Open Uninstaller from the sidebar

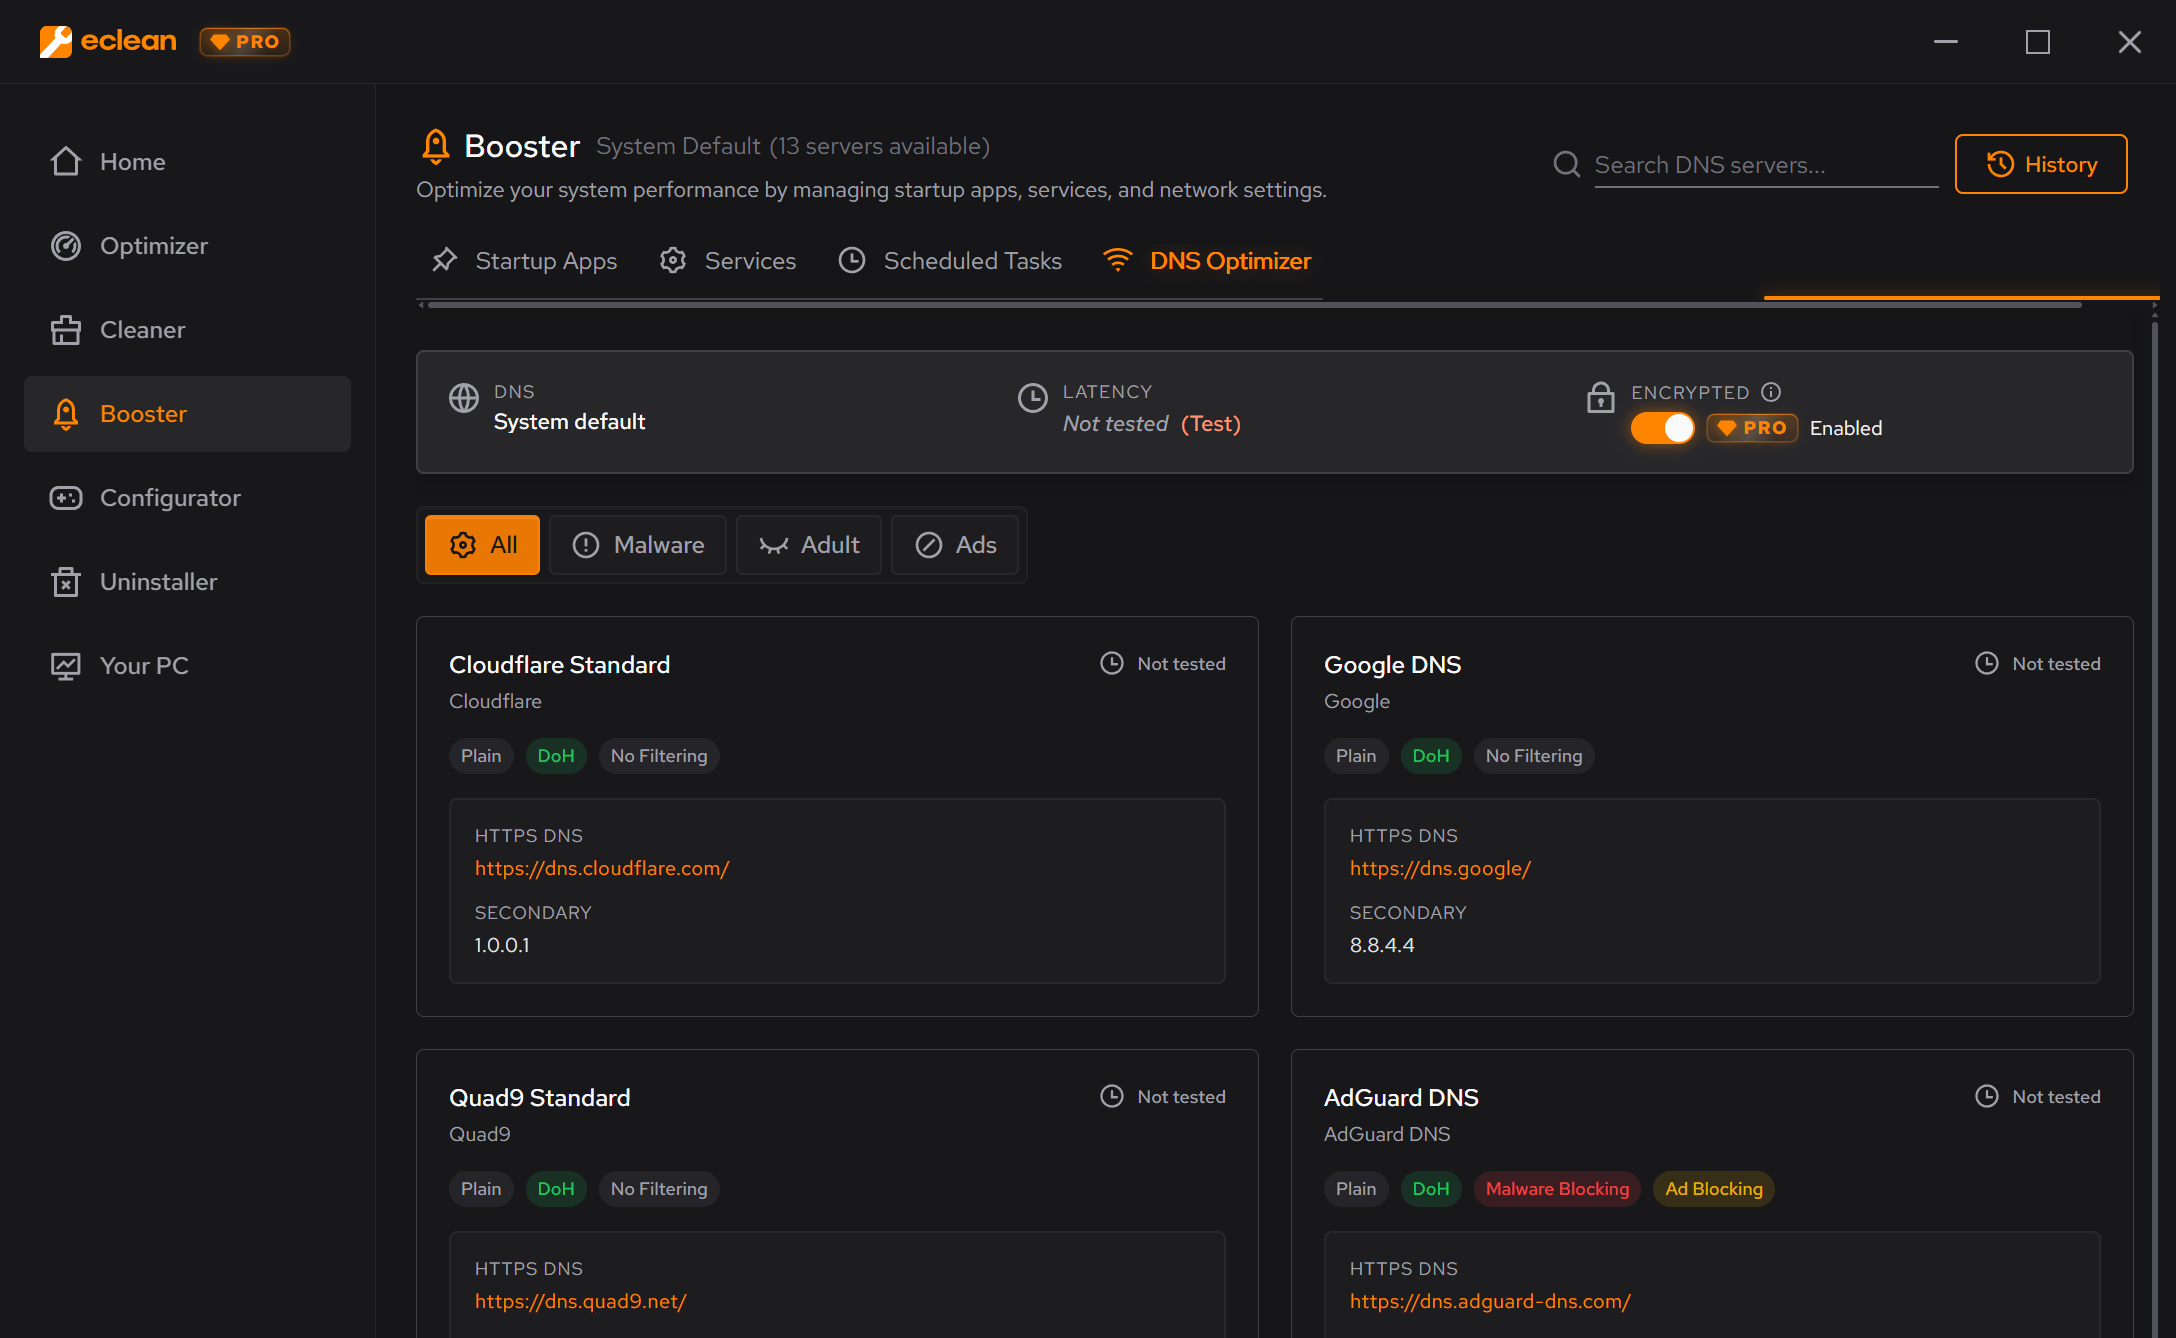187,582
